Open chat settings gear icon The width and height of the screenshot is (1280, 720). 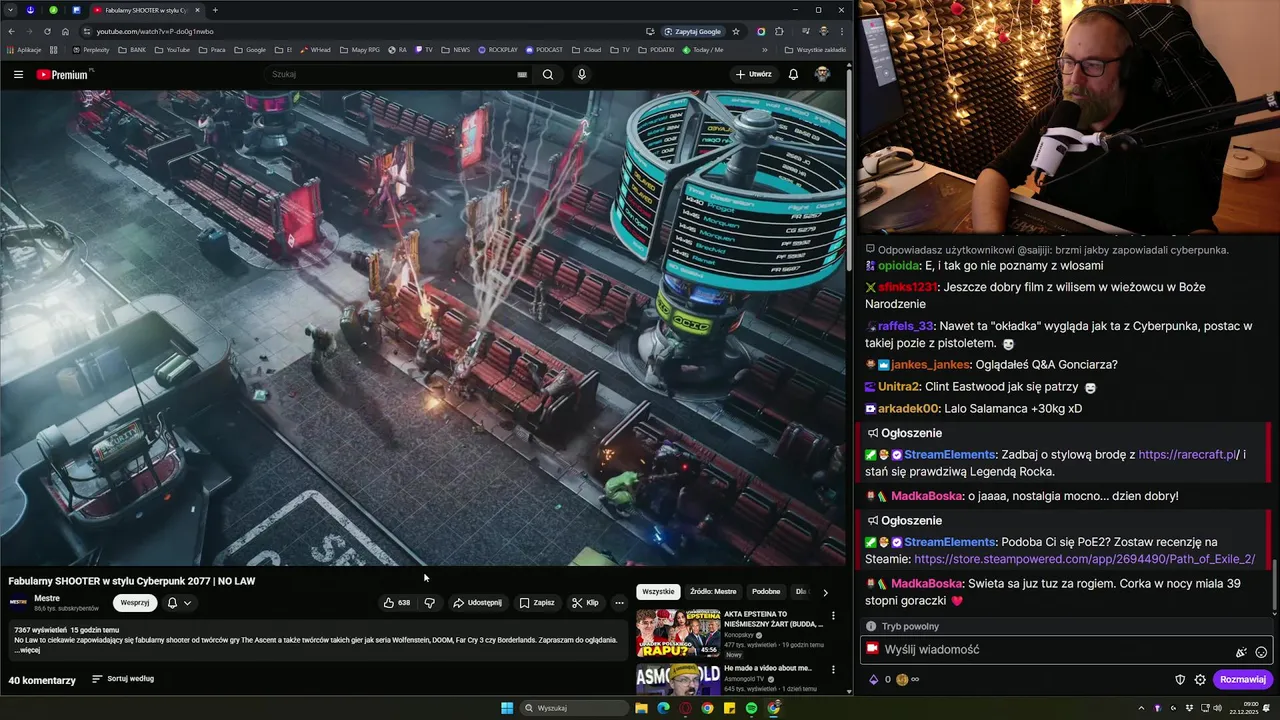tap(1200, 680)
